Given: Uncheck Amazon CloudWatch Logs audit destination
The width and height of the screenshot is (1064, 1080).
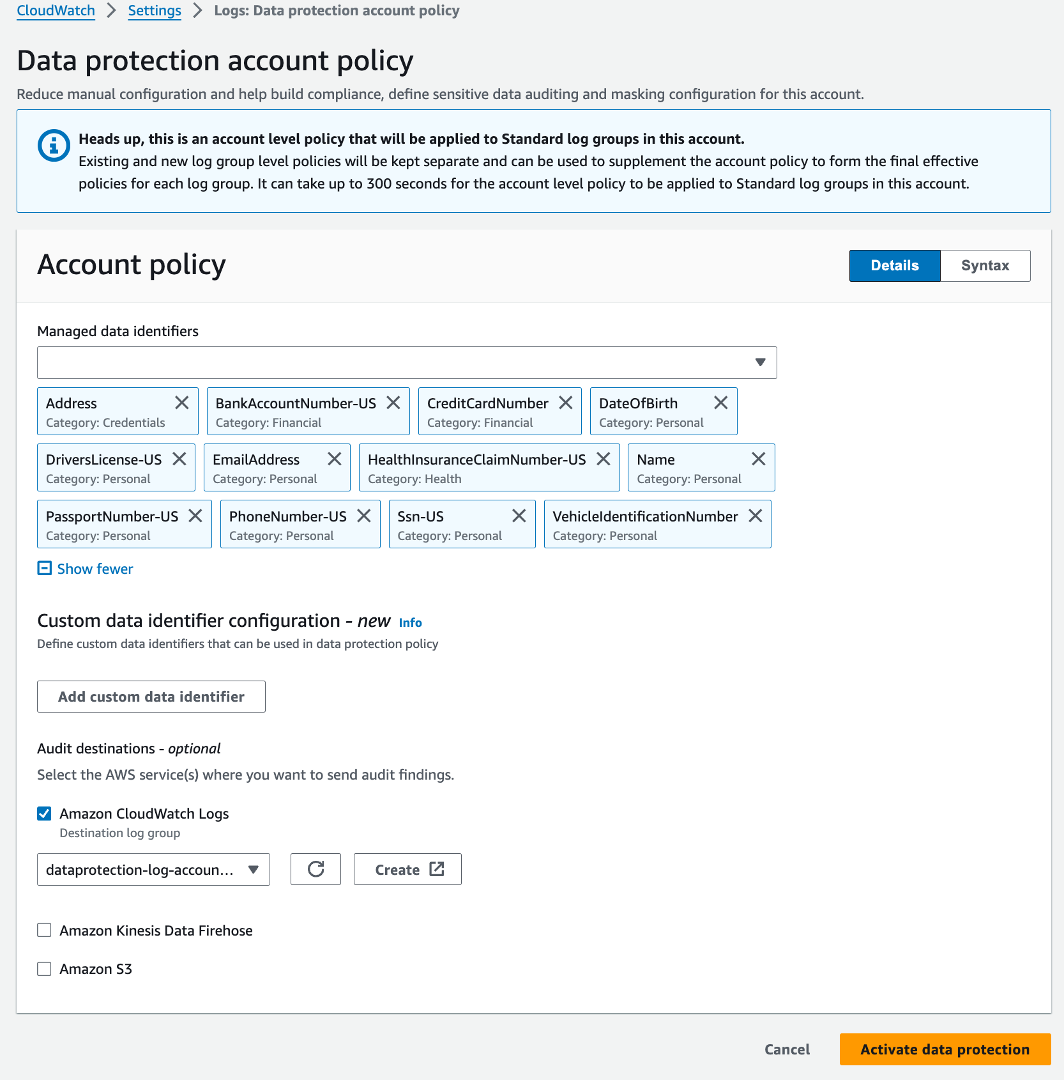Looking at the screenshot, I should click(44, 813).
